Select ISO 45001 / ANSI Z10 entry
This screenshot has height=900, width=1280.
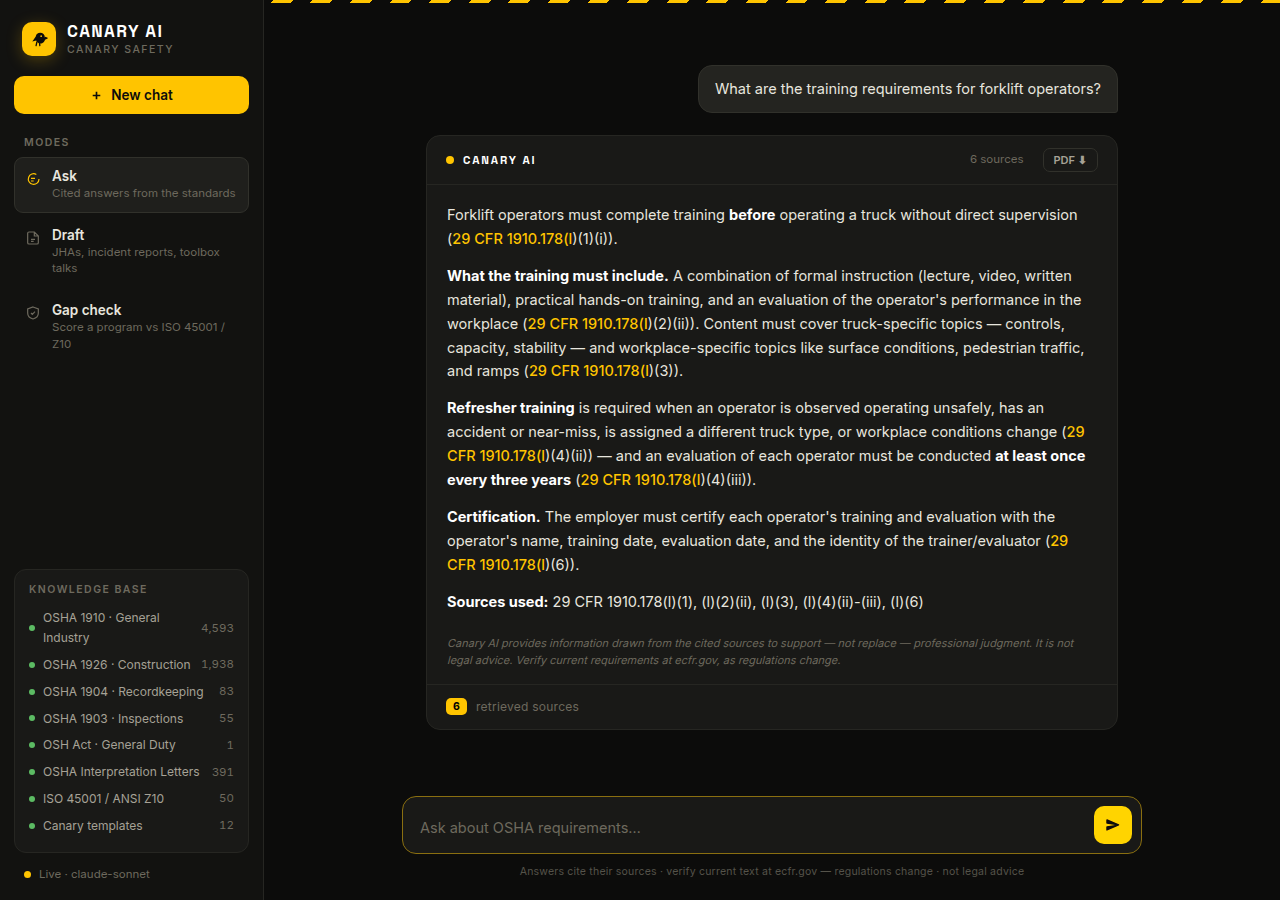(131, 799)
